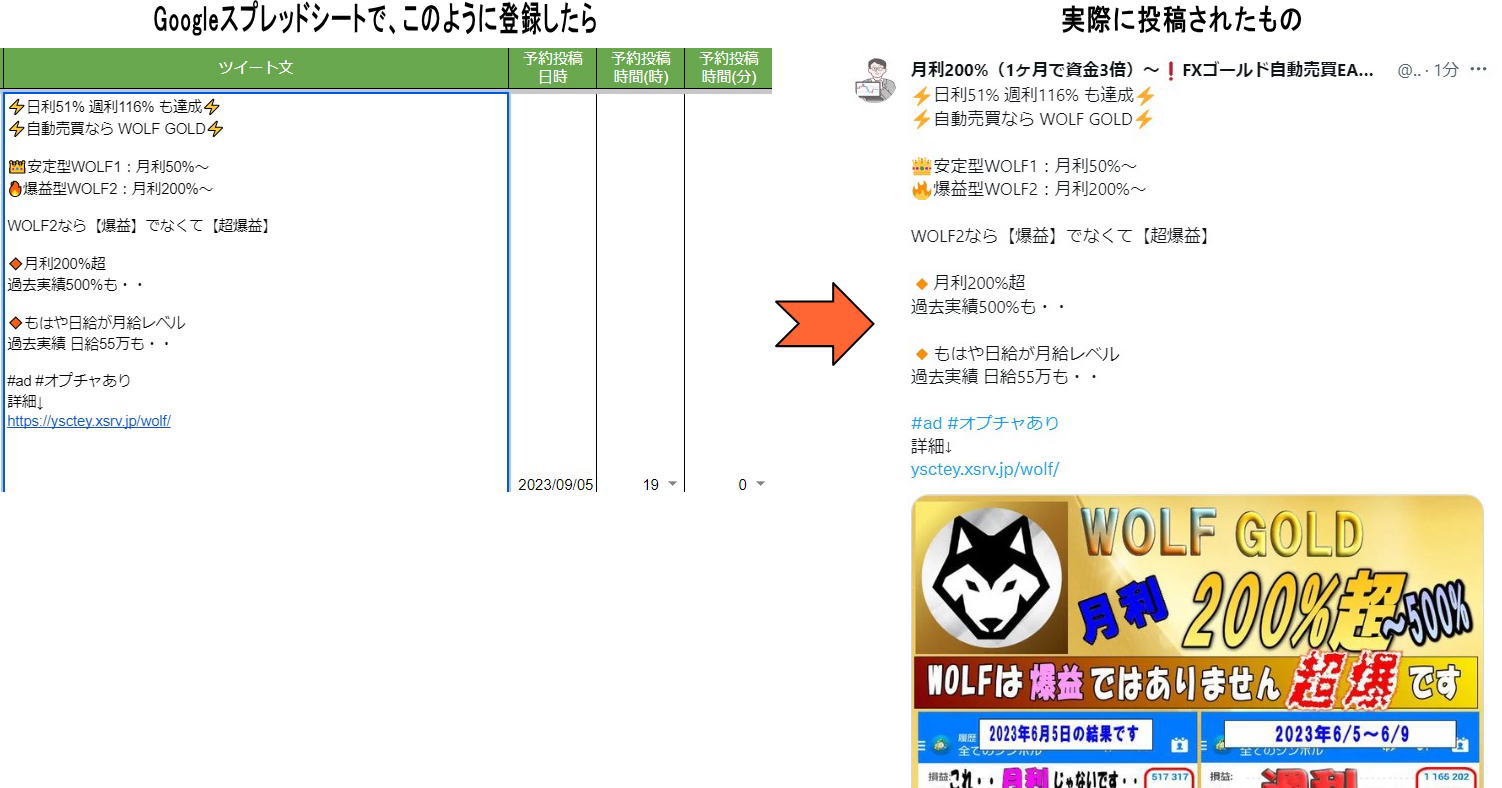Click the calendar icon beside 2023年6月5日 label
The image size is (1502, 788).
1178,744
